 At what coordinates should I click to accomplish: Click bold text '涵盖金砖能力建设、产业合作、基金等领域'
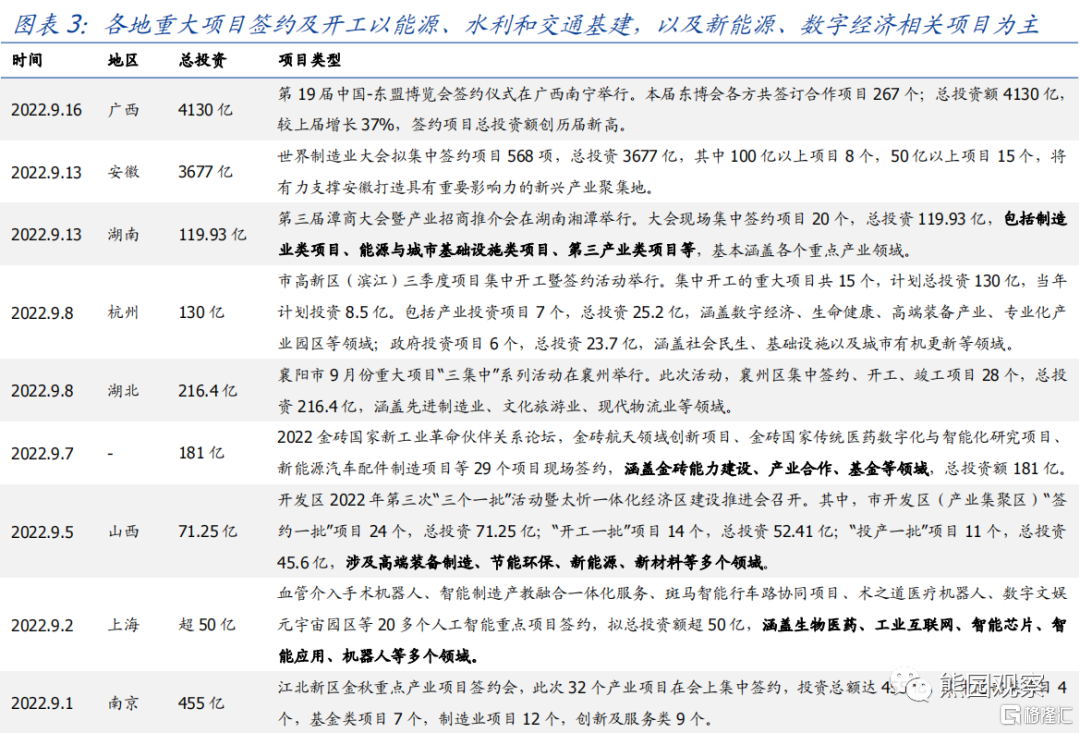[x=776, y=469]
